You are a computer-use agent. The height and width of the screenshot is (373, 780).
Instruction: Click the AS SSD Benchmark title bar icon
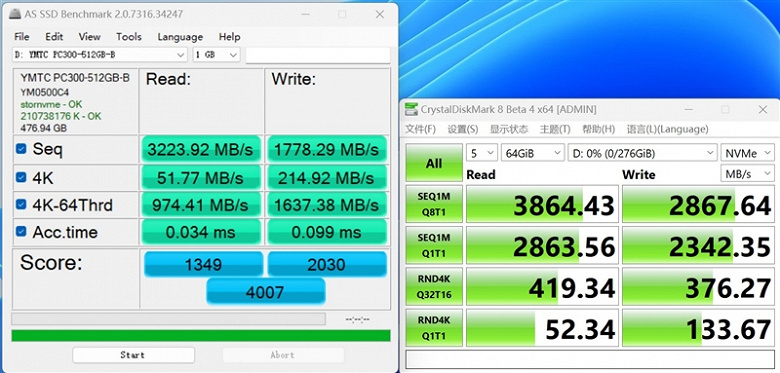[16, 14]
